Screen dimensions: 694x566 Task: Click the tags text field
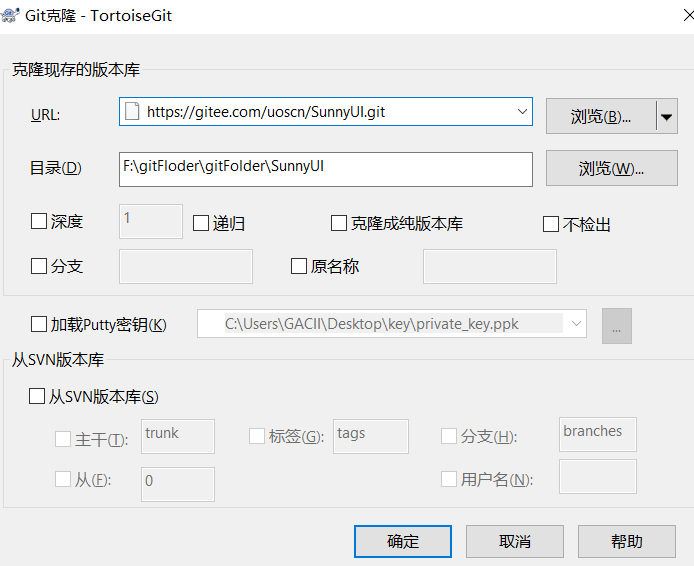click(371, 436)
